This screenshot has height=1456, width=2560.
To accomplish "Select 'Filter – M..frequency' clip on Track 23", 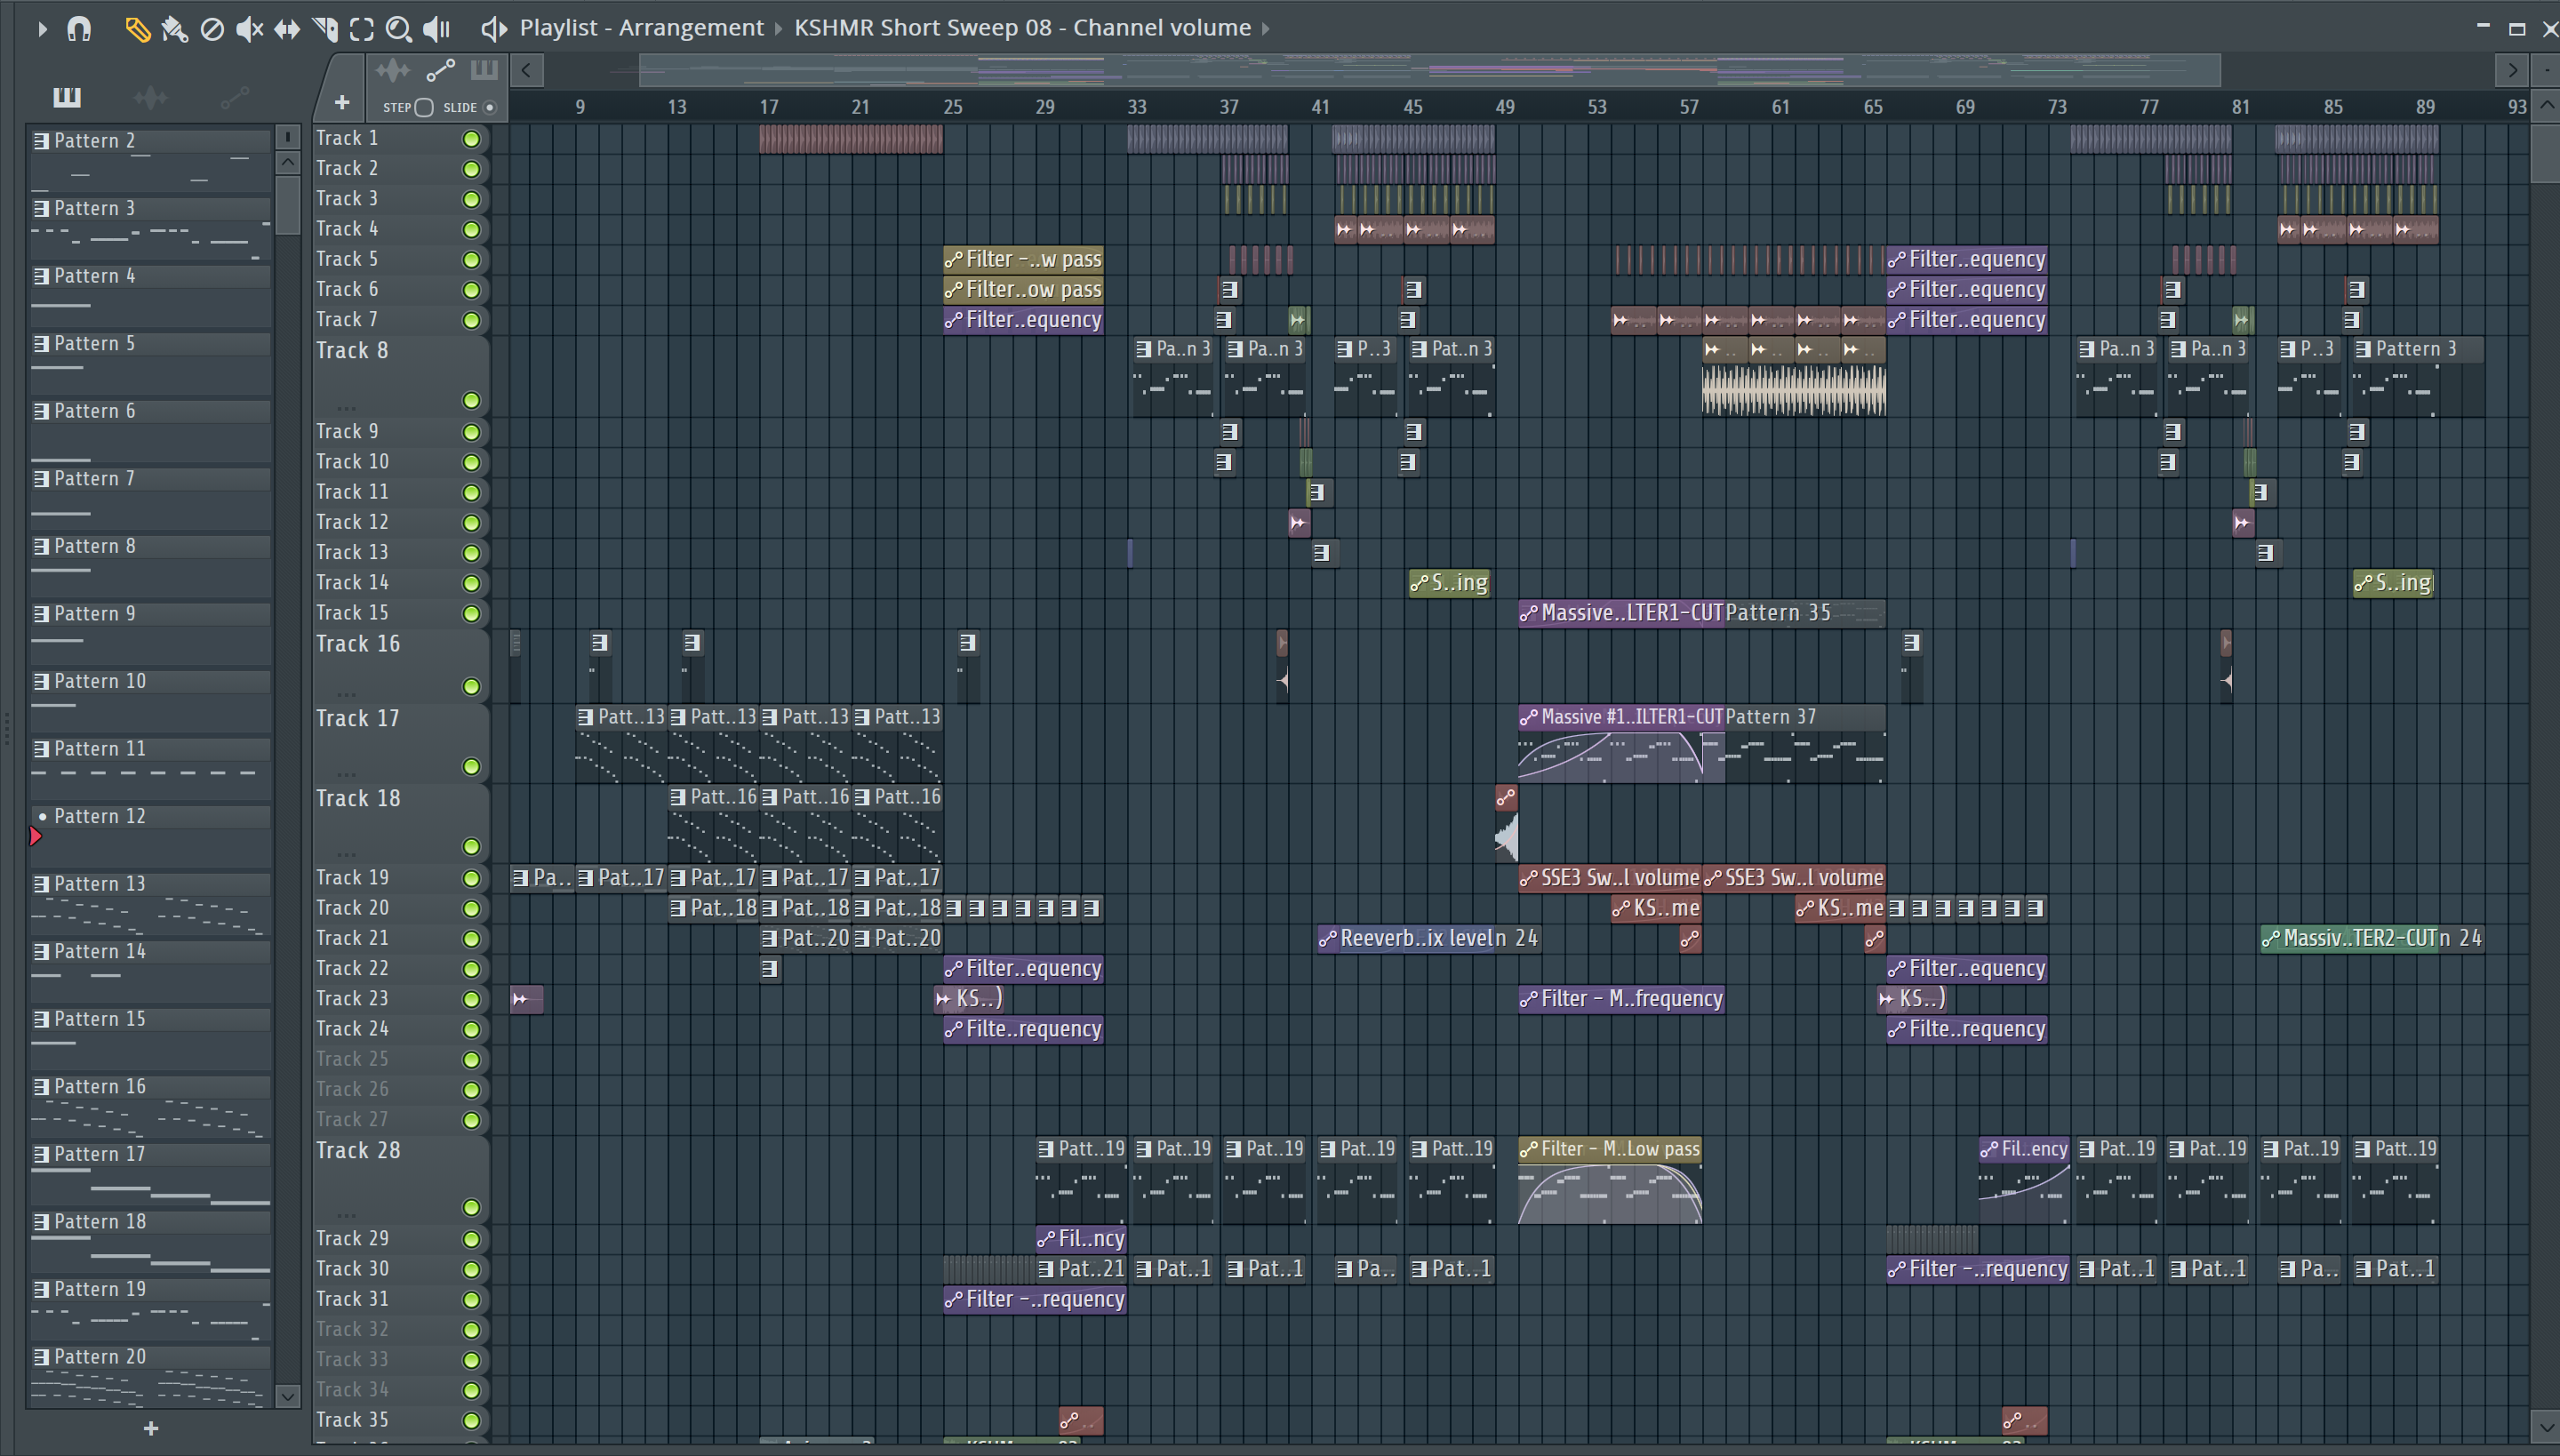I will click(x=1621, y=999).
